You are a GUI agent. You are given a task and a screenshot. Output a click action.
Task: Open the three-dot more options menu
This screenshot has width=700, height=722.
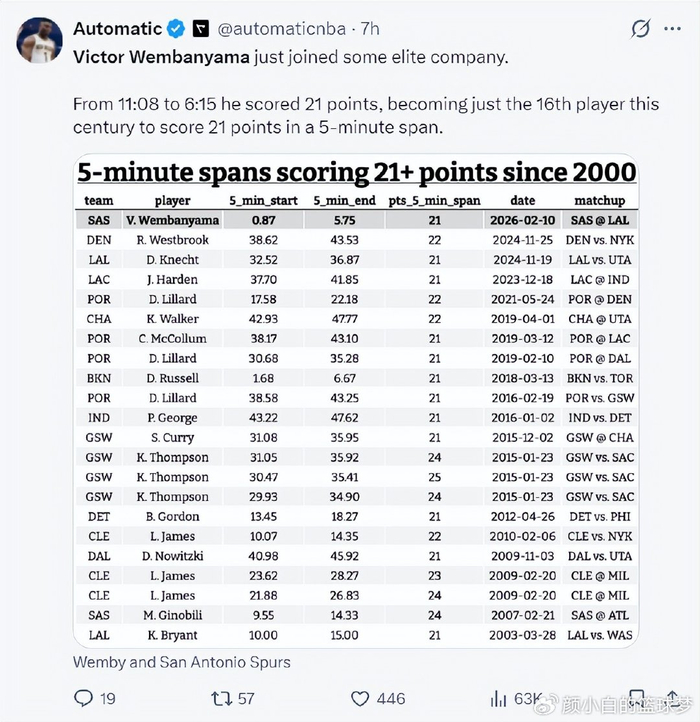(673, 30)
